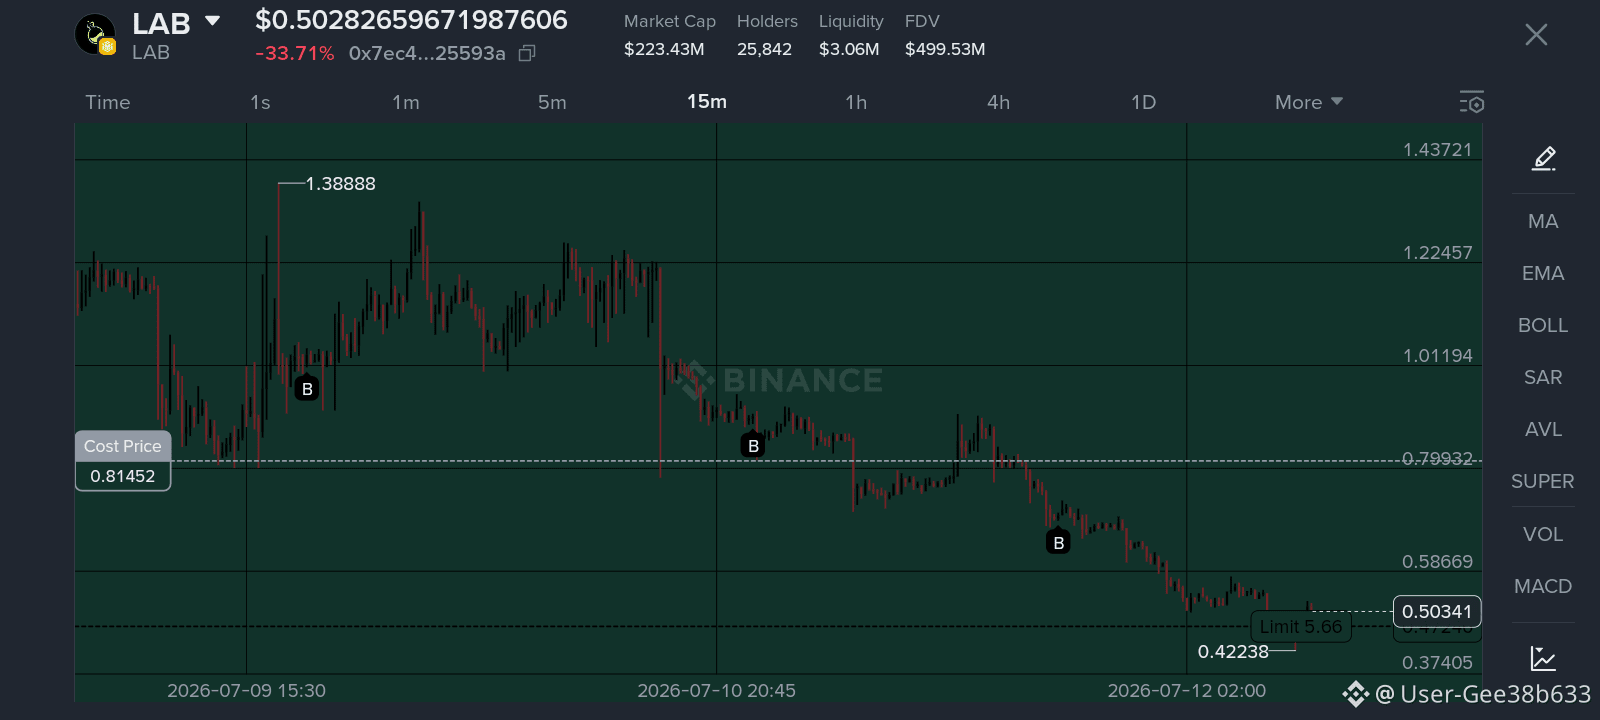The width and height of the screenshot is (1600, 720).
Task: Close the chart view with the X
Action: coord(1536,35)
